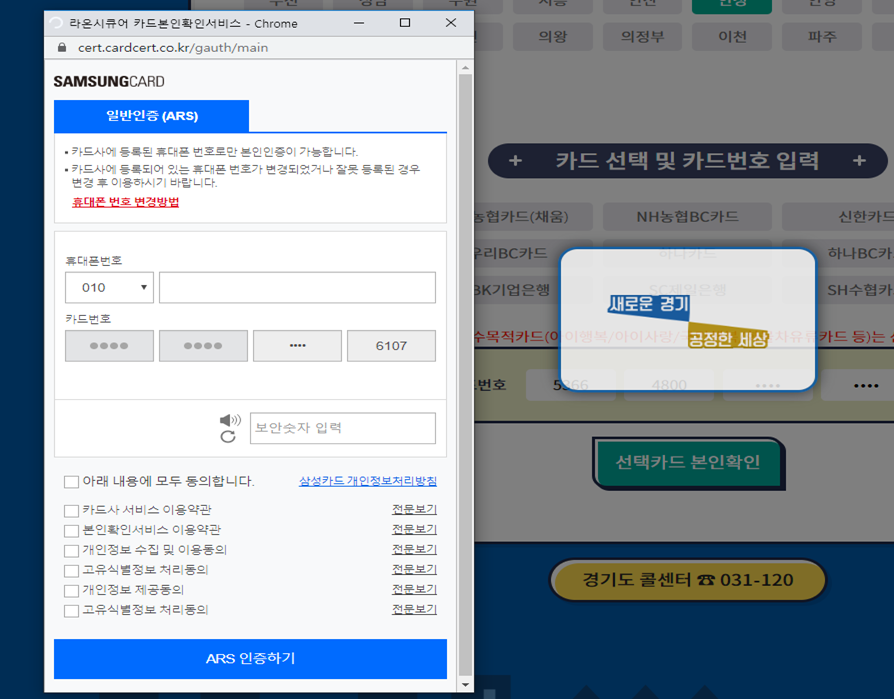The width and height of the screenshot is (894, 699).
Task: View 전문보기 for 카드사 서비스 이용약관
Action: click(415, 509)
